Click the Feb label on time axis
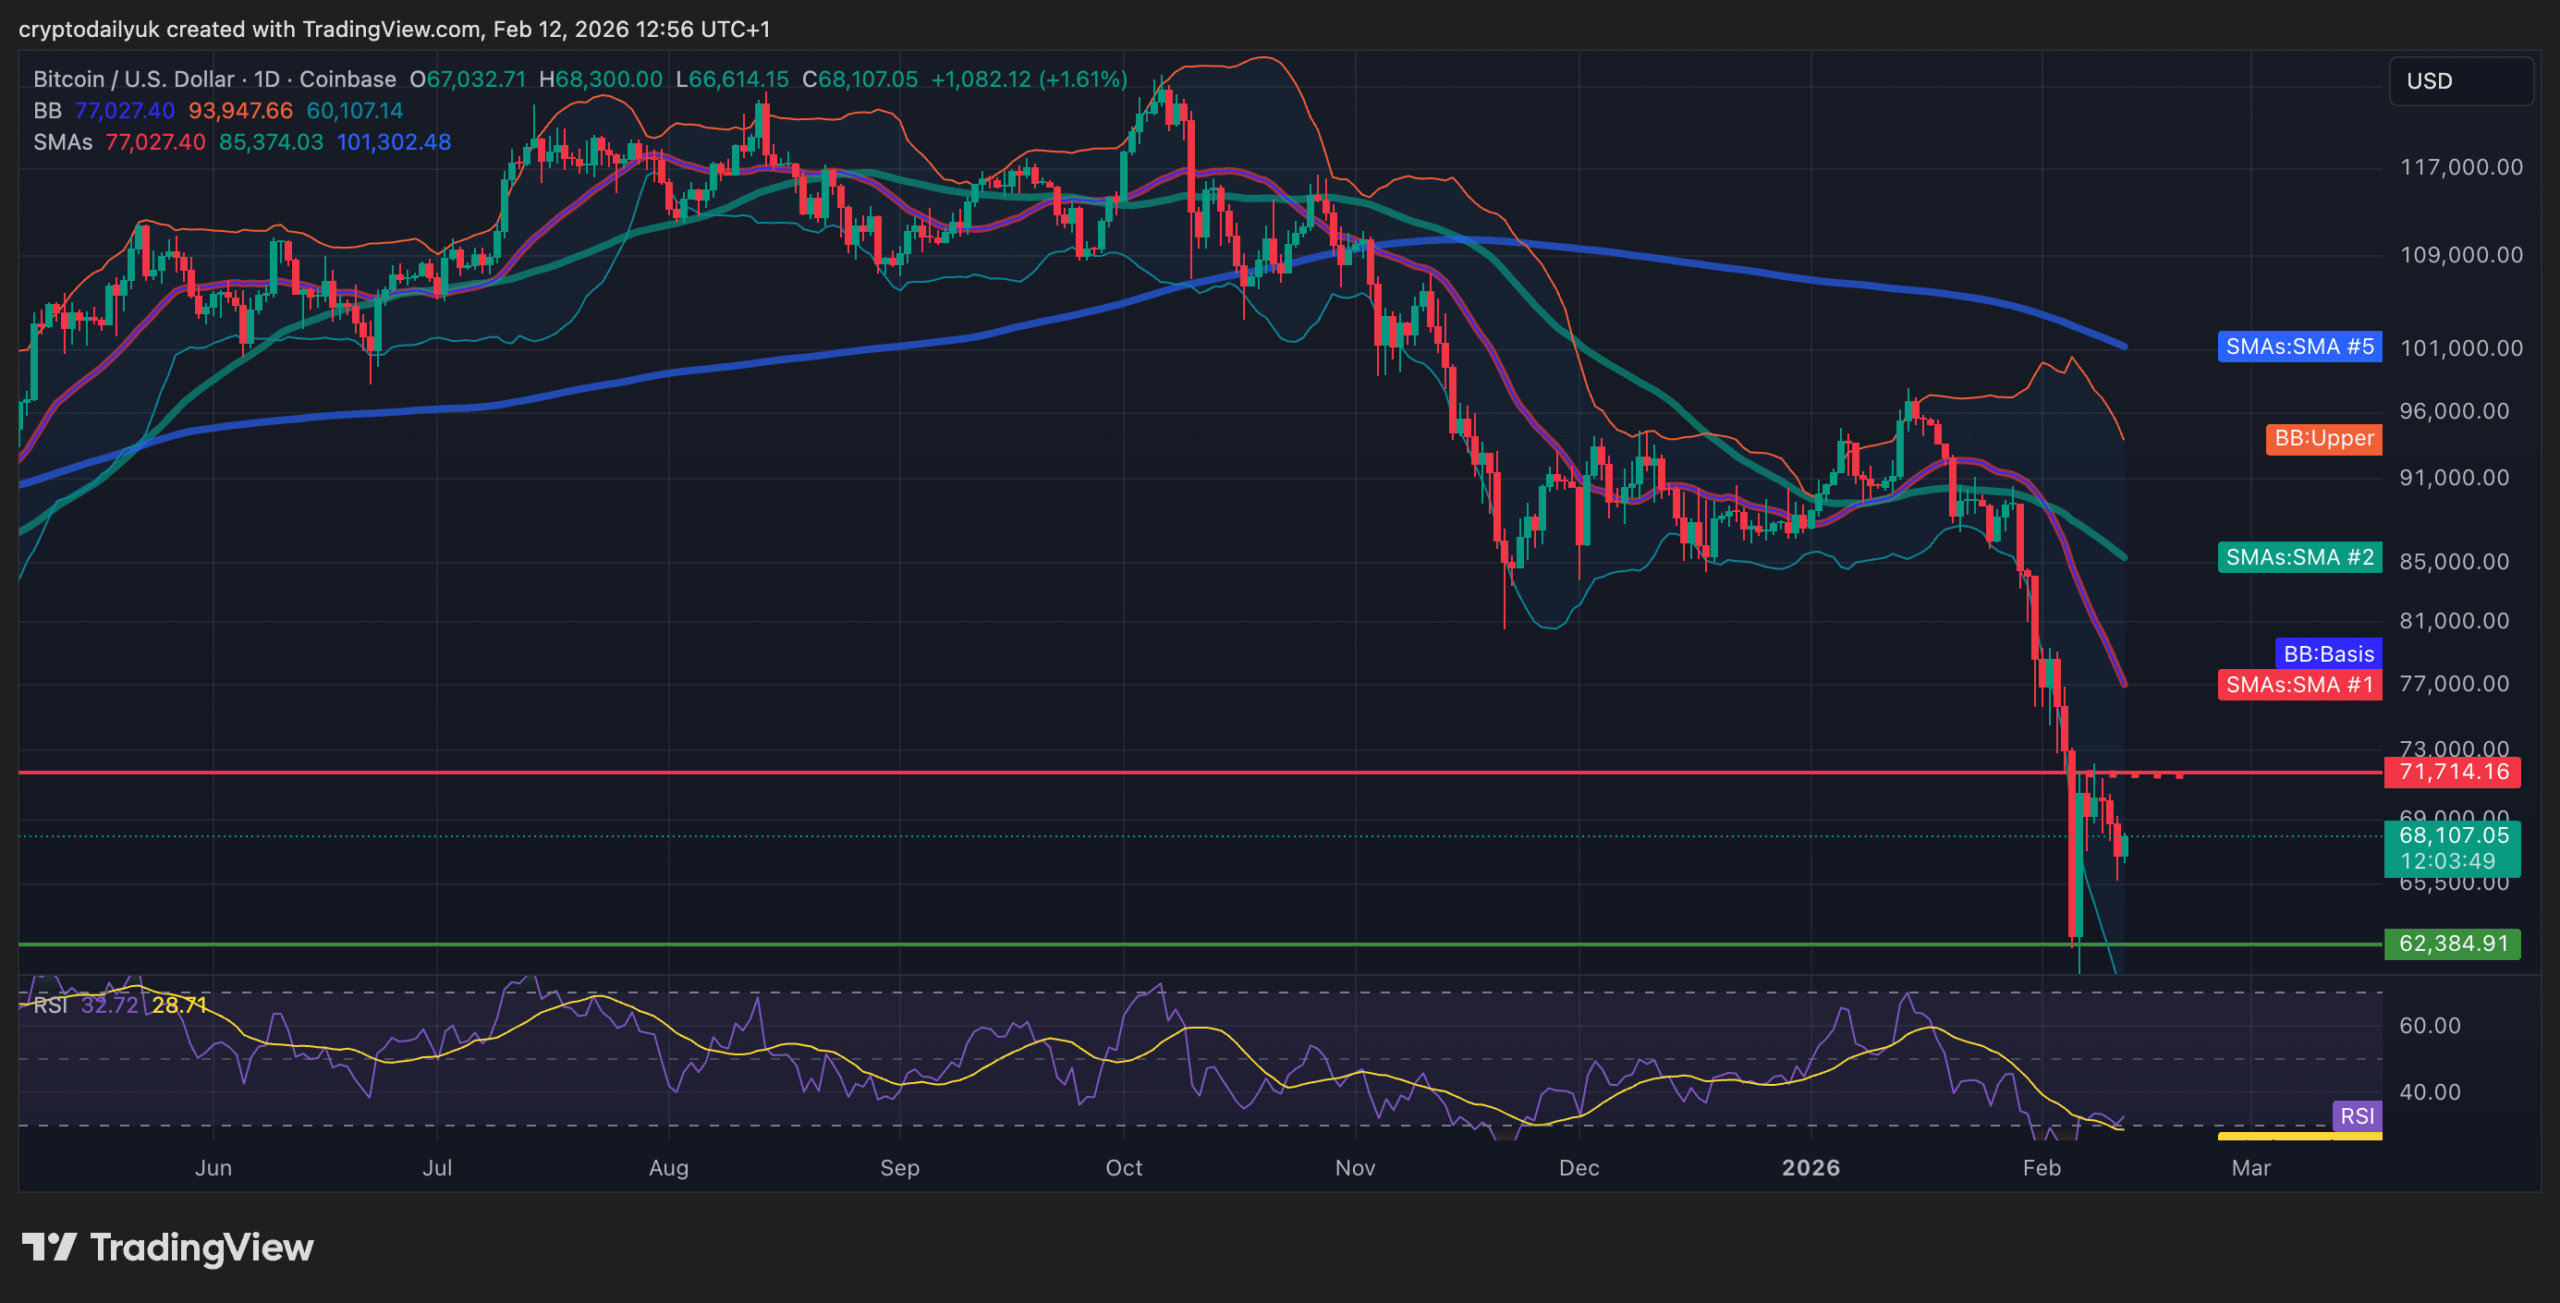2560x1303 pixels. click(2041, 1168)
